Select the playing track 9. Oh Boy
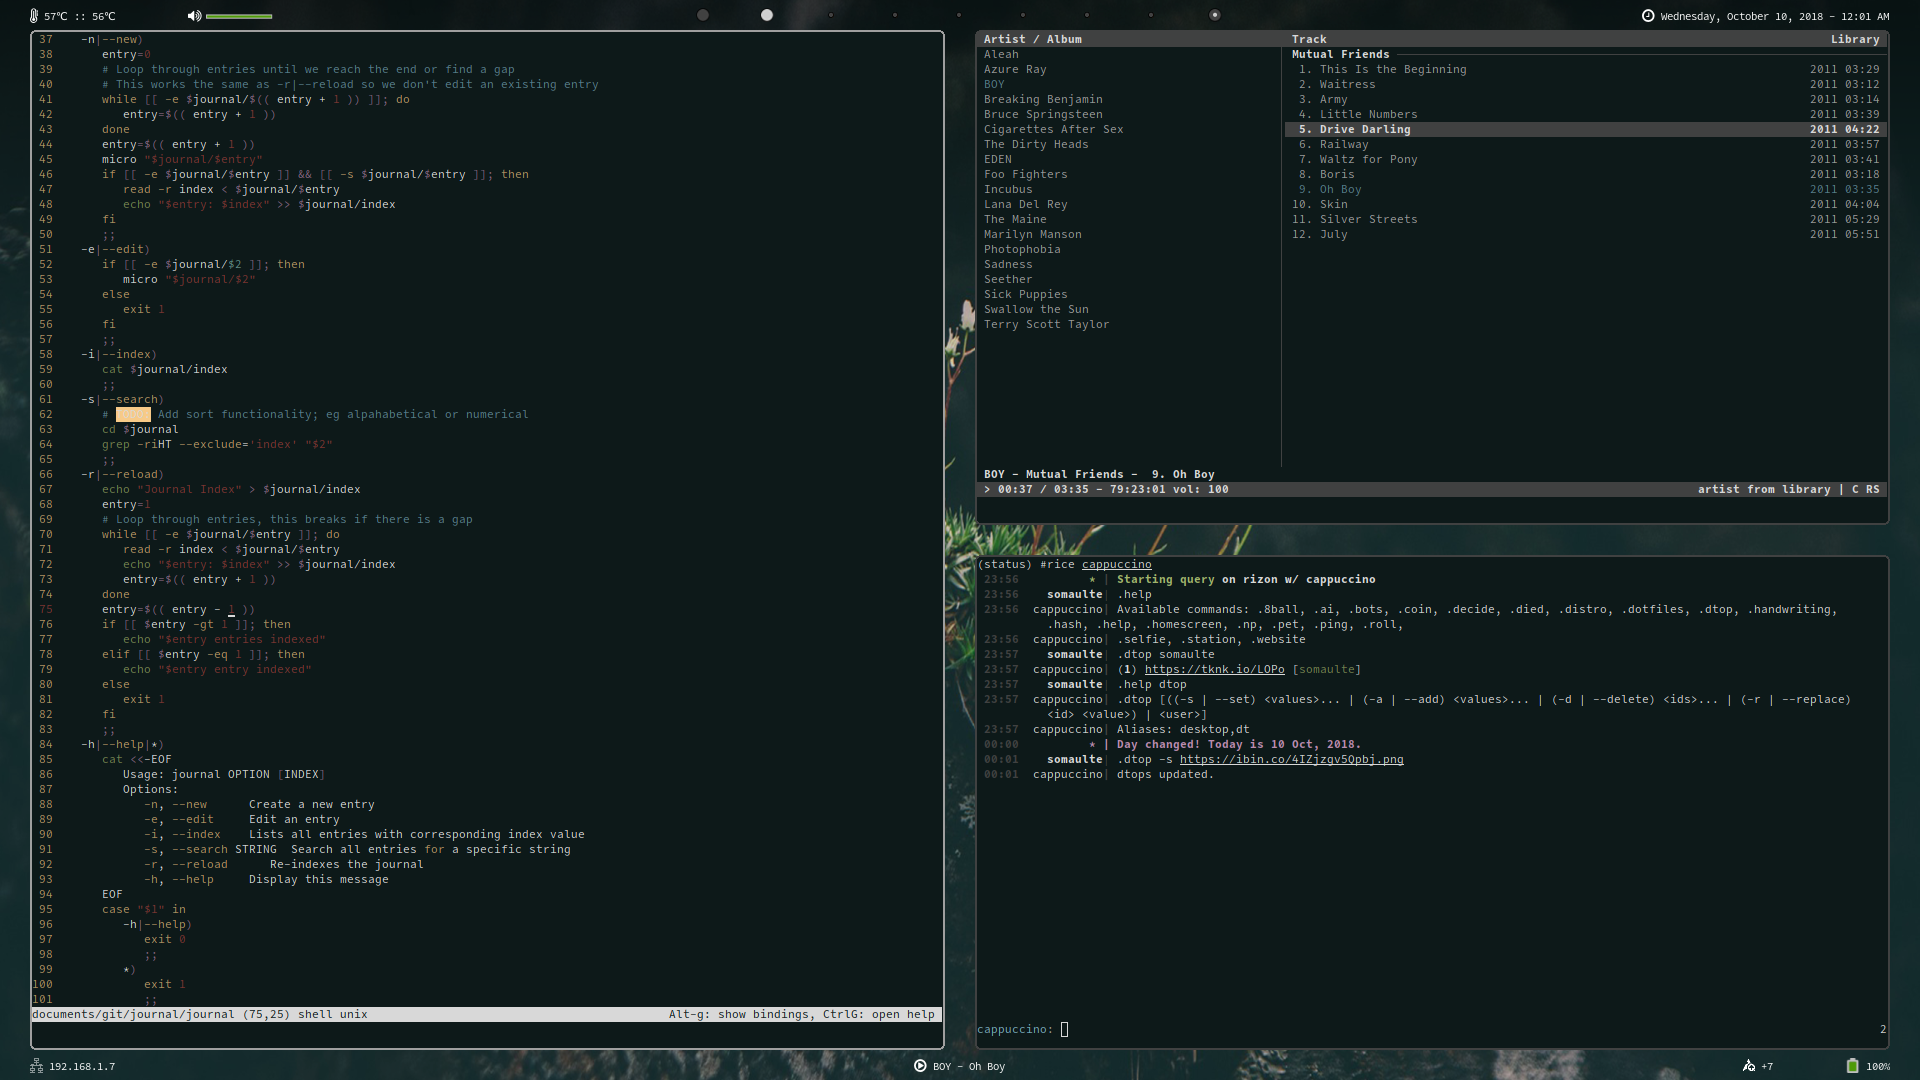The width and height of the screenshot is (1920, 1080). click(x=1586, y=190)
